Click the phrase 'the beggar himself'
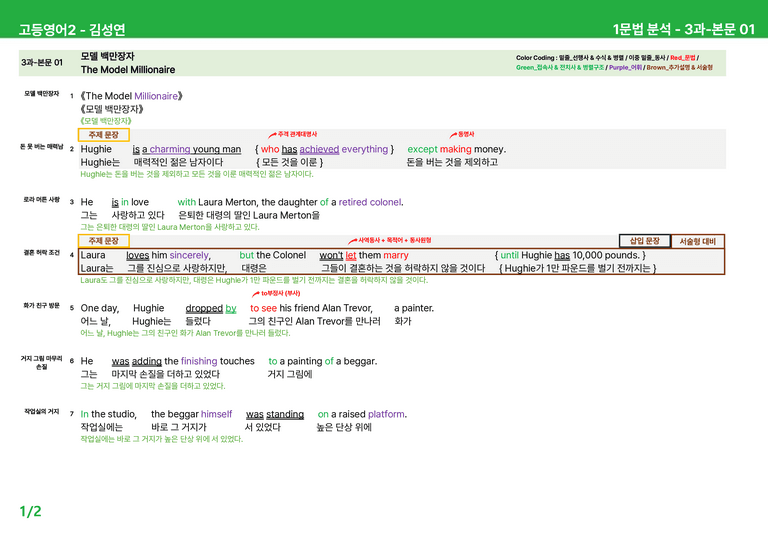The height and width of the screenshot is (543, 768). 192,414
